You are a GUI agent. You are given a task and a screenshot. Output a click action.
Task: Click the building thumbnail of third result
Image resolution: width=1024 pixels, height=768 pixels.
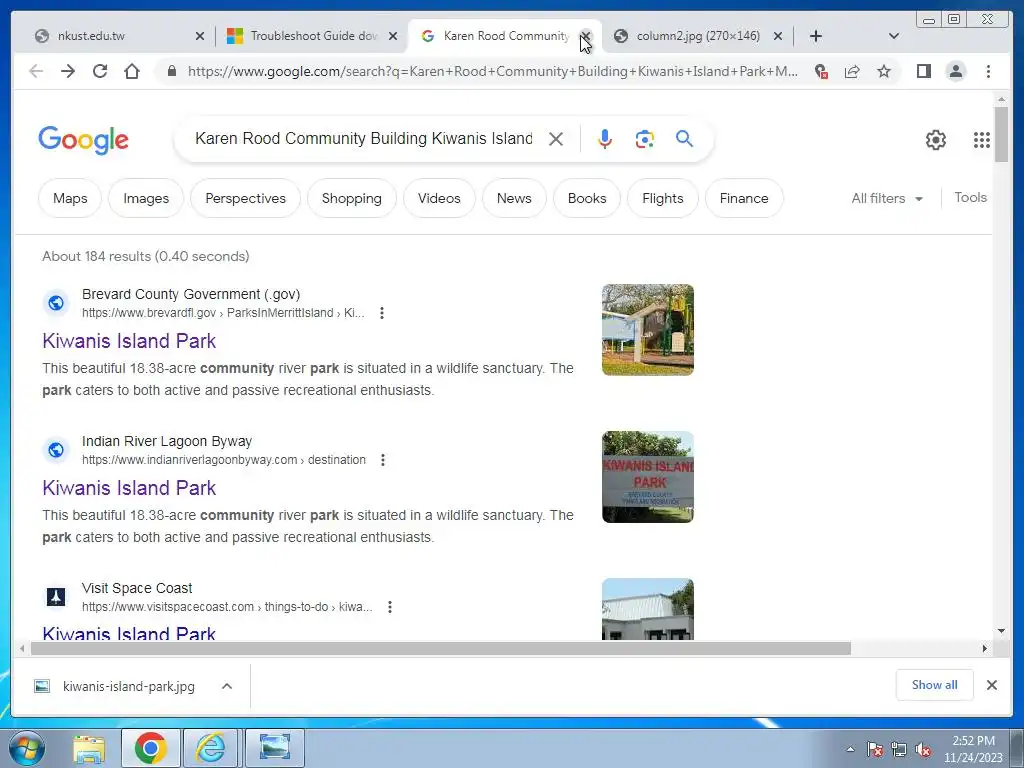point(648,609)
